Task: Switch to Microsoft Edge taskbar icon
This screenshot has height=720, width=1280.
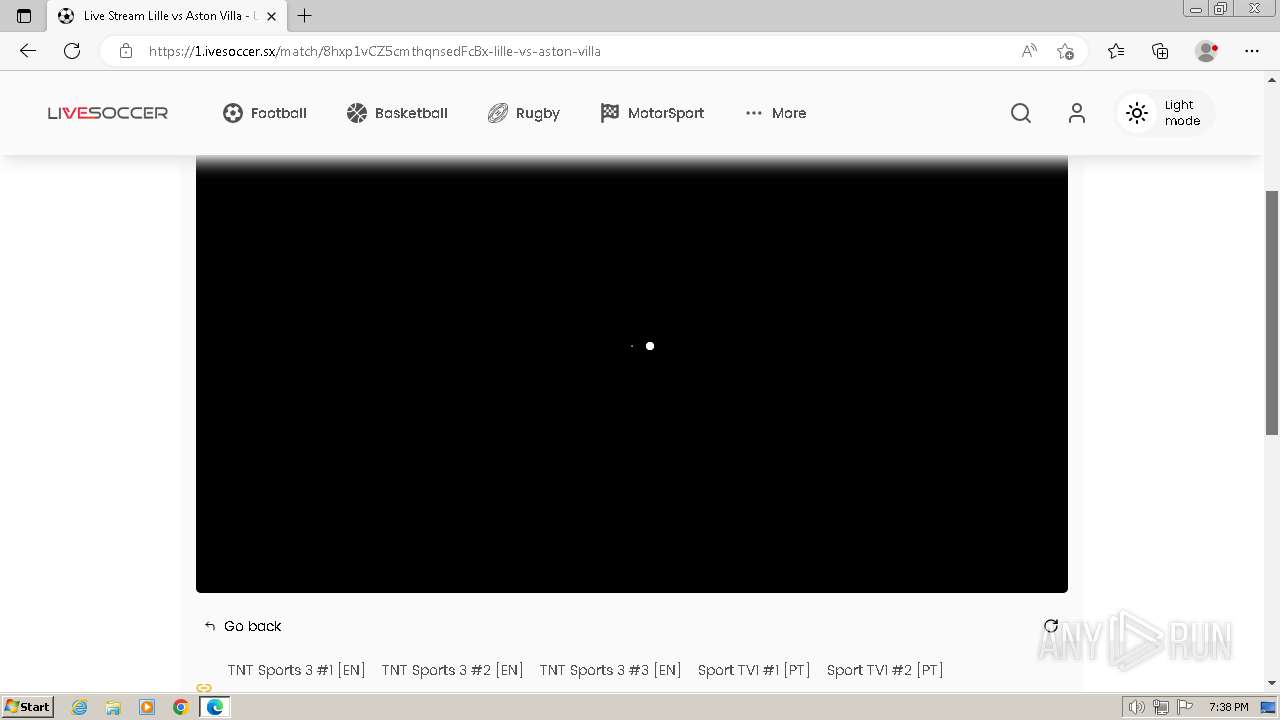Action: (214, 707)
